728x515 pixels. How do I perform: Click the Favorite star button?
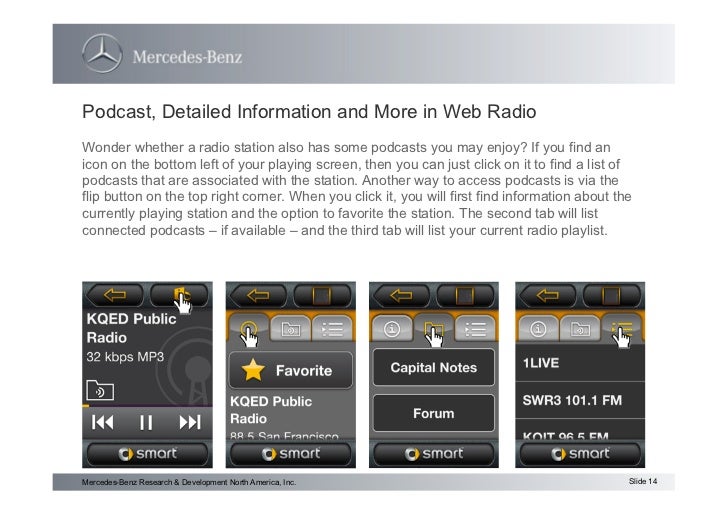[x=291, y=371]
